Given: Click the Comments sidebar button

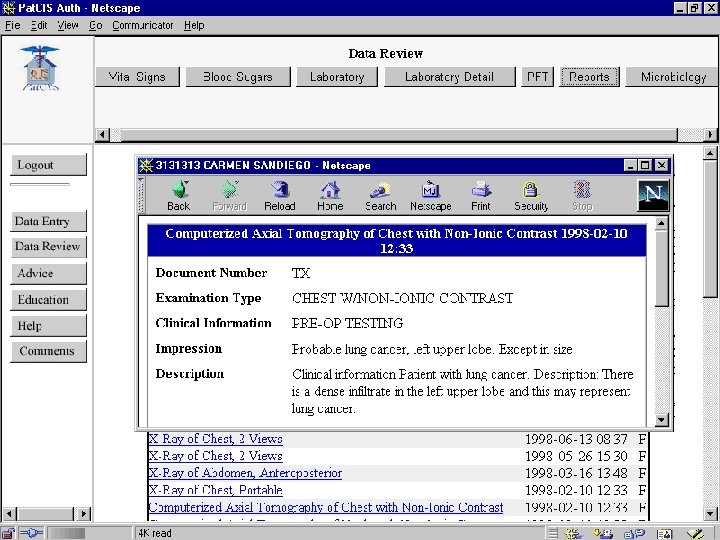Looking at the screenshot, I should tap(48, 351).
